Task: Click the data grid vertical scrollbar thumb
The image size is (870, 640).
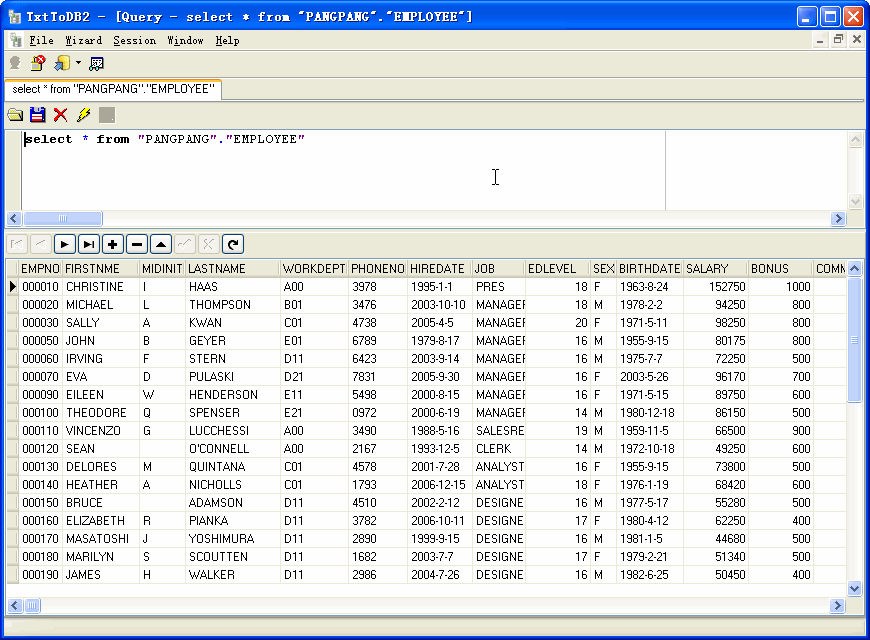Action: coord(854,339)
